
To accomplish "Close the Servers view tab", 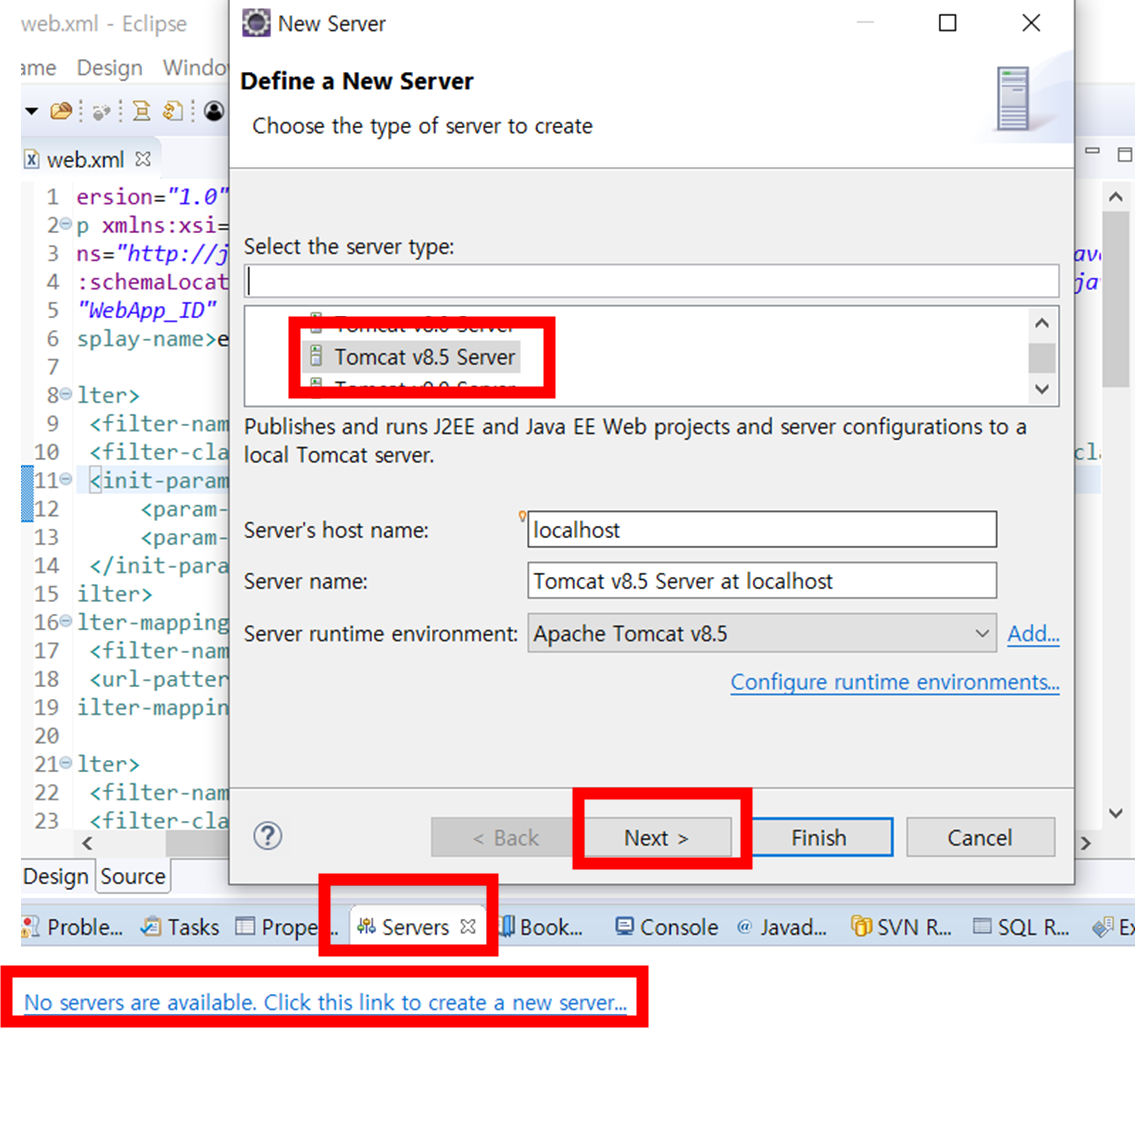I will pyautogui.click(x=468, y=926).
